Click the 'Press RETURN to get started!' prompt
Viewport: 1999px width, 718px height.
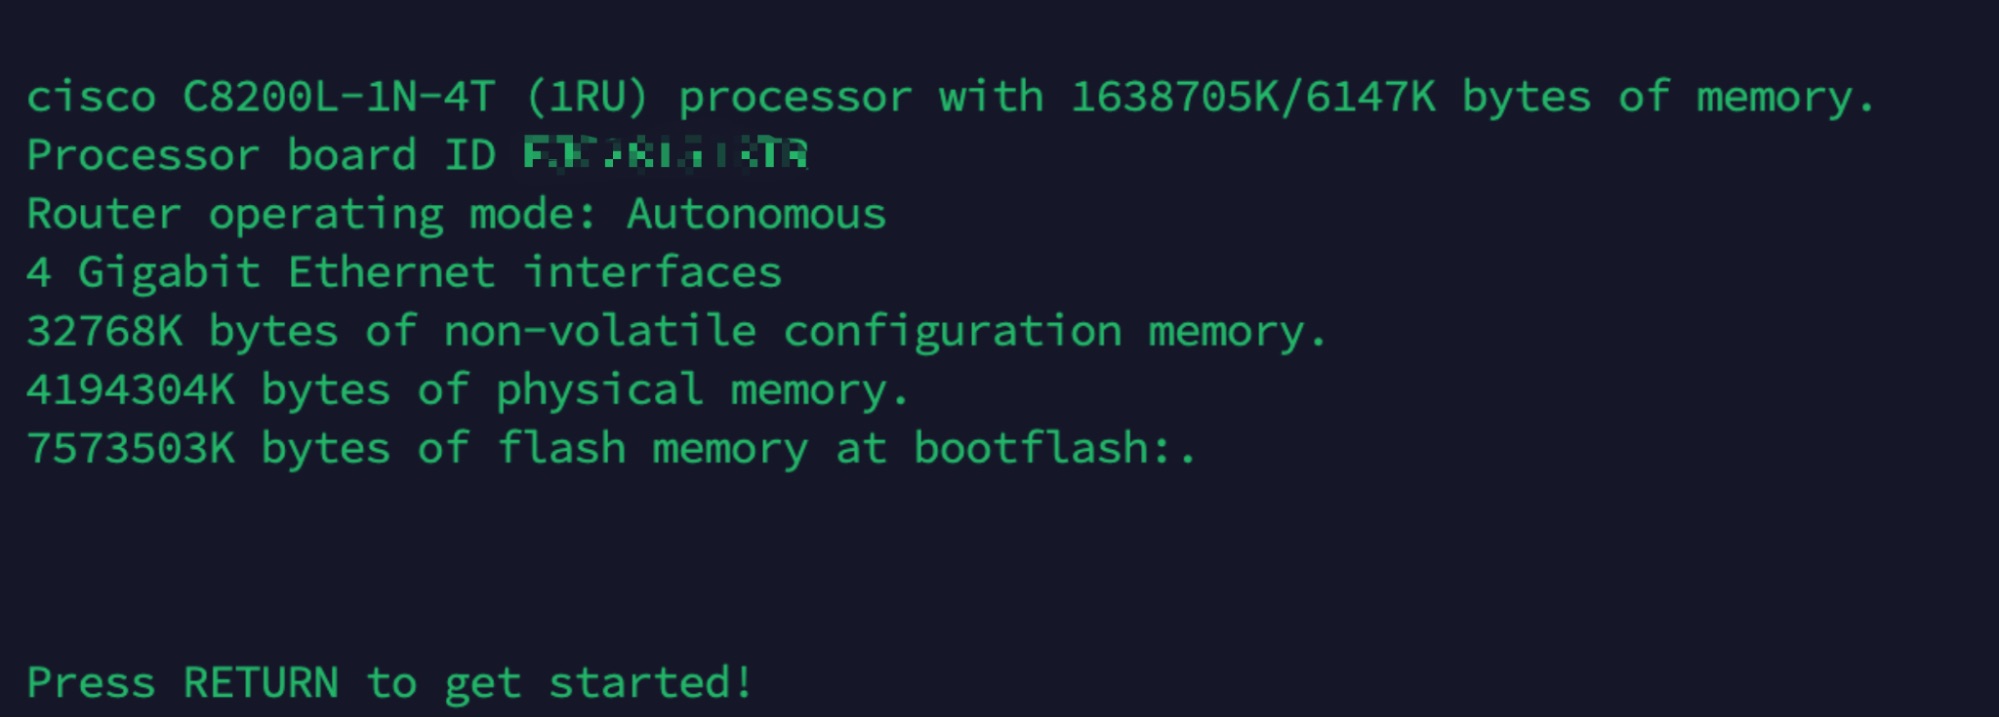click(x=389, y=684)
